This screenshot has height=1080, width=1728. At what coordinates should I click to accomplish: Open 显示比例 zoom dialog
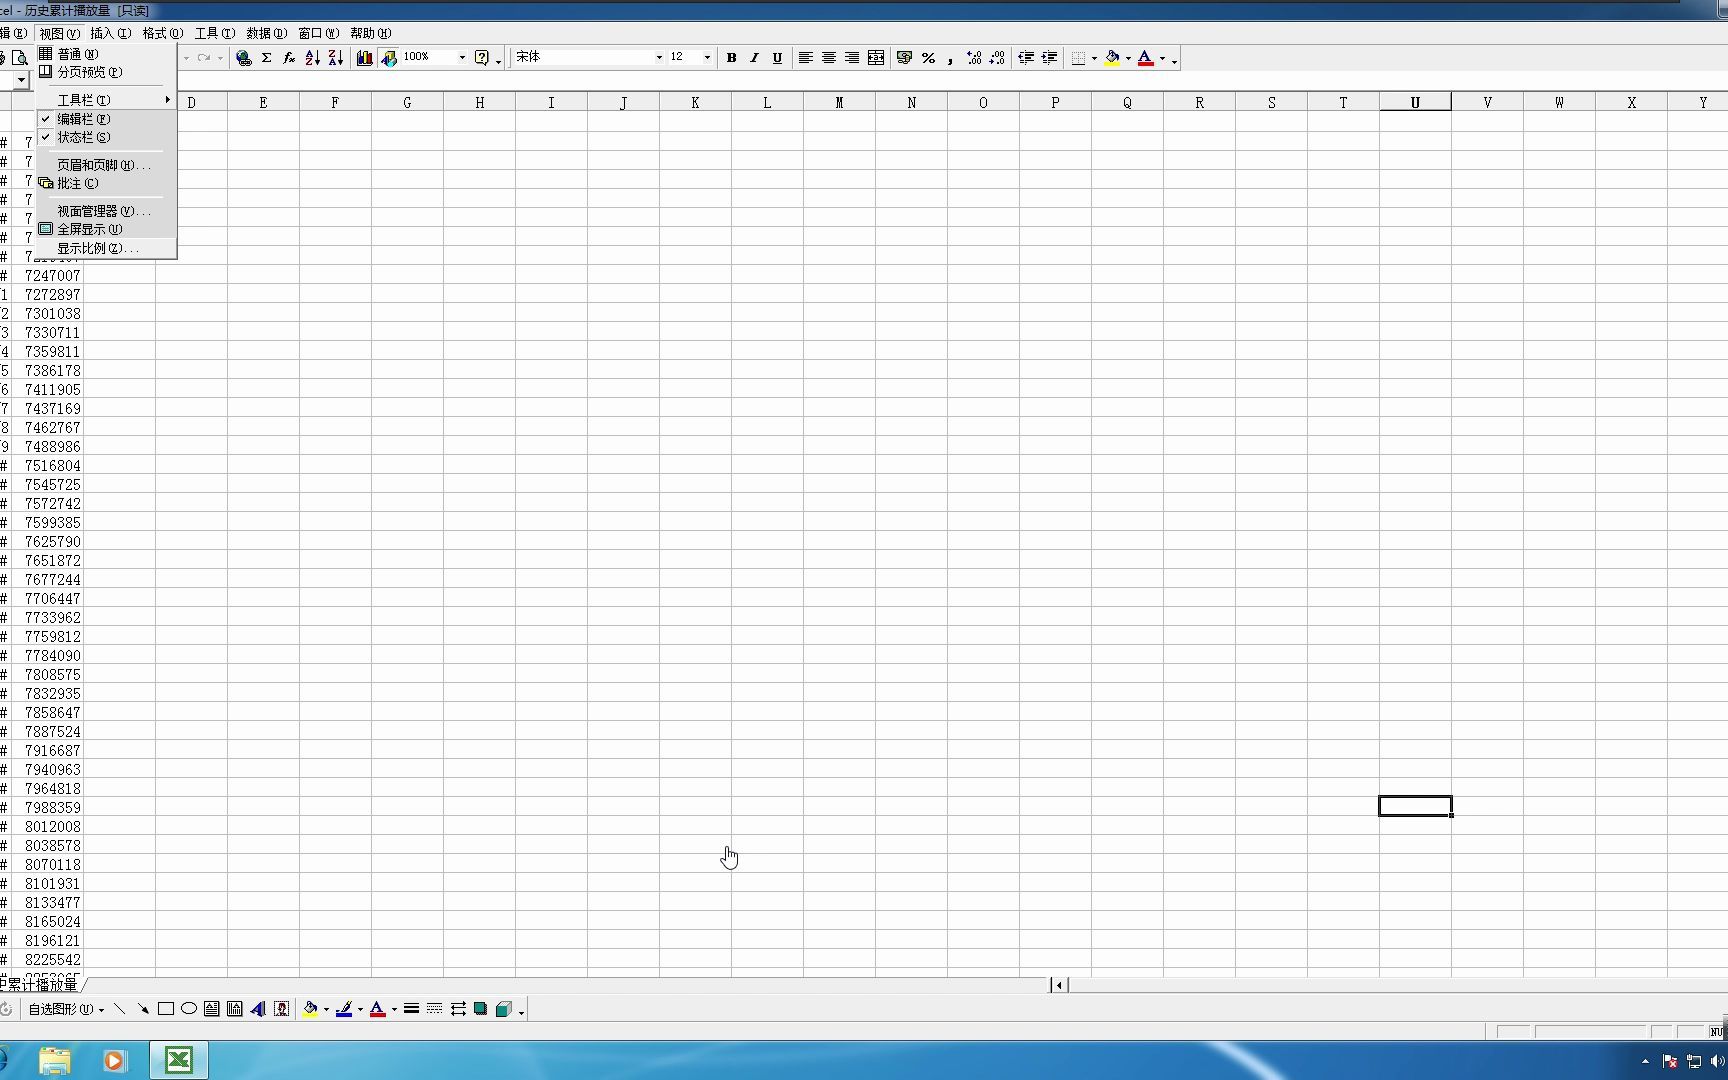(x=106, y=248)
